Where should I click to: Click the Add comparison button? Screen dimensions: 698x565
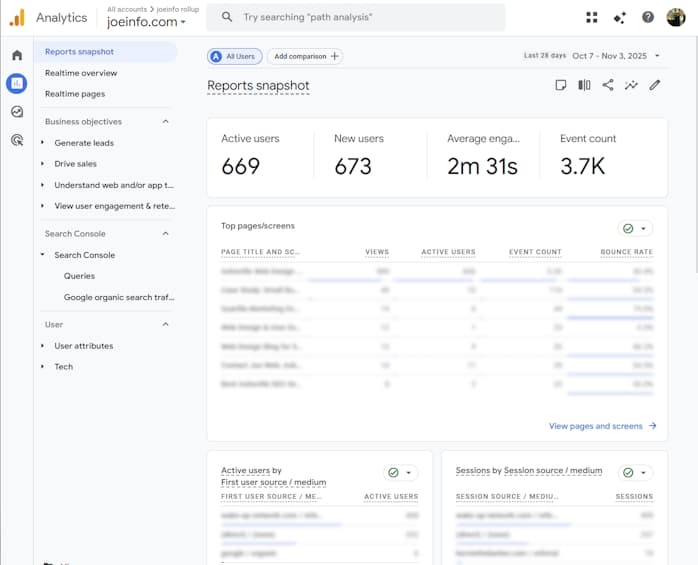coord(306,57)
